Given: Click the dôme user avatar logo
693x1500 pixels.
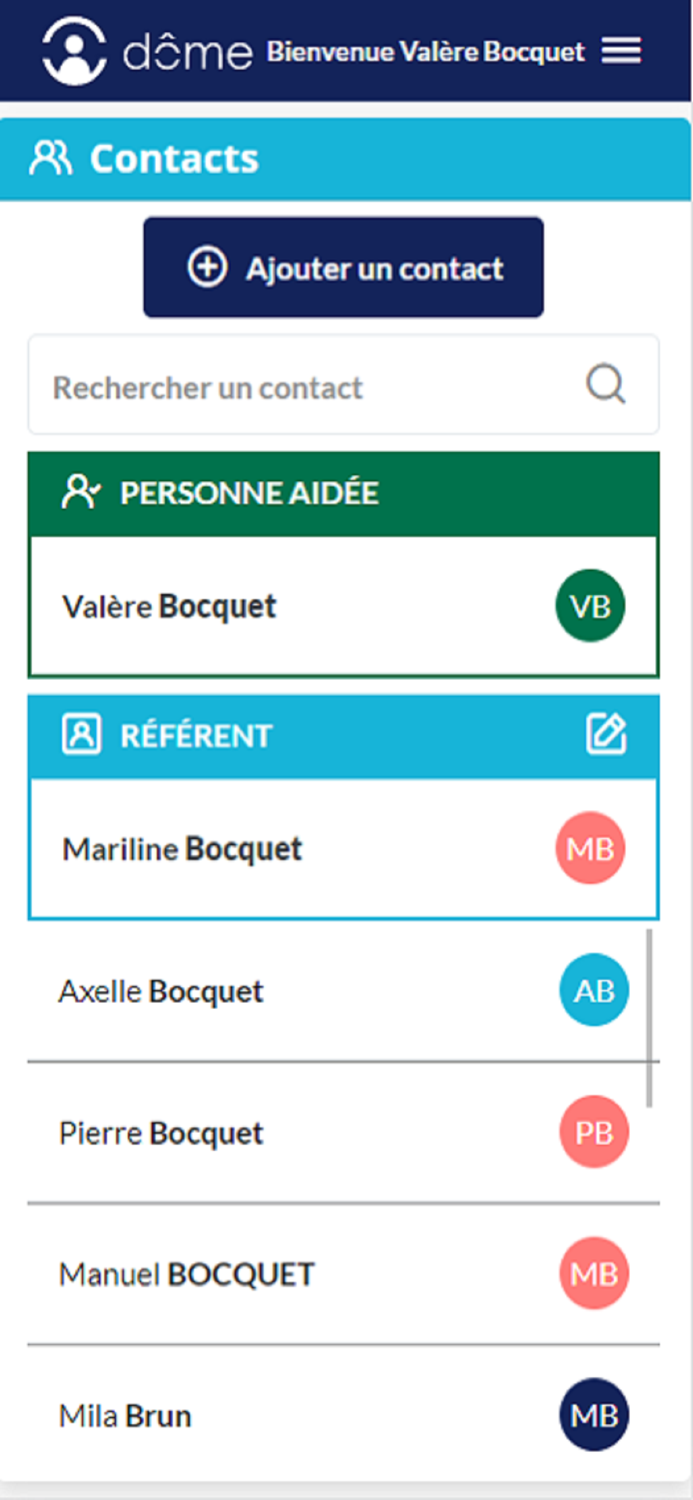Looking at the screenshot, I should click(74, 50).
